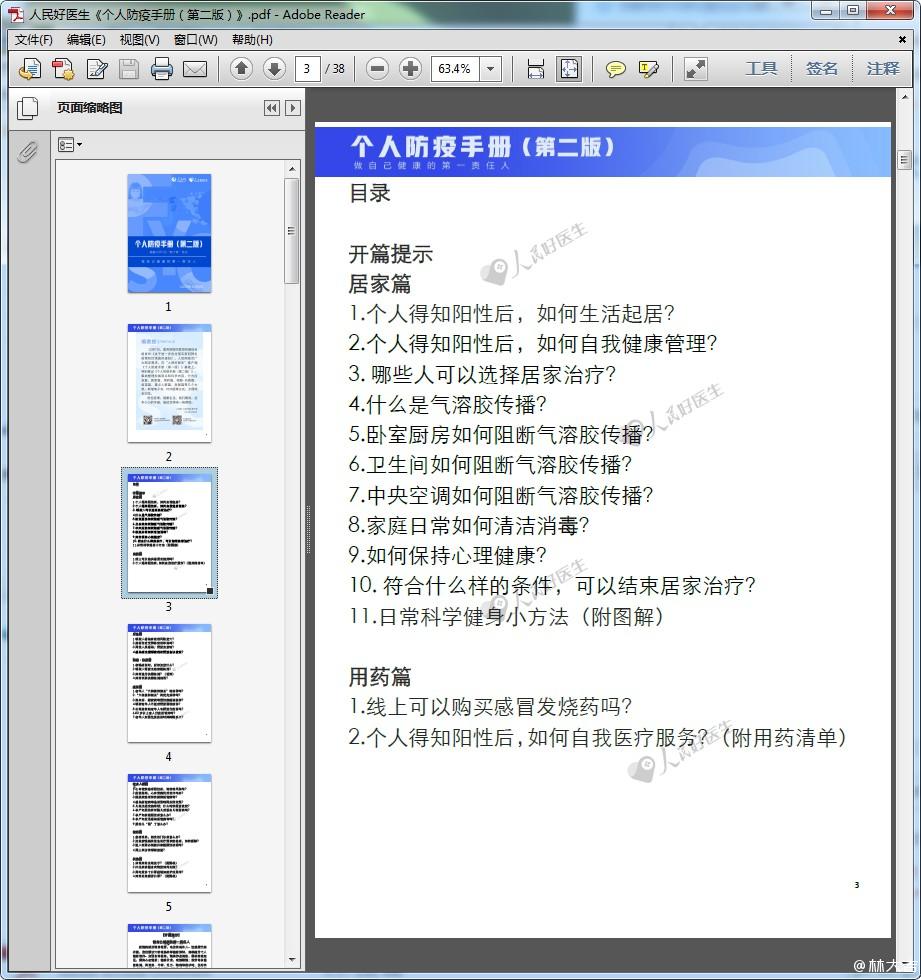The height and width of the screenshot is (980, 921).
Task: Open the attachments paperclip panel
Action: pos(27,152)
